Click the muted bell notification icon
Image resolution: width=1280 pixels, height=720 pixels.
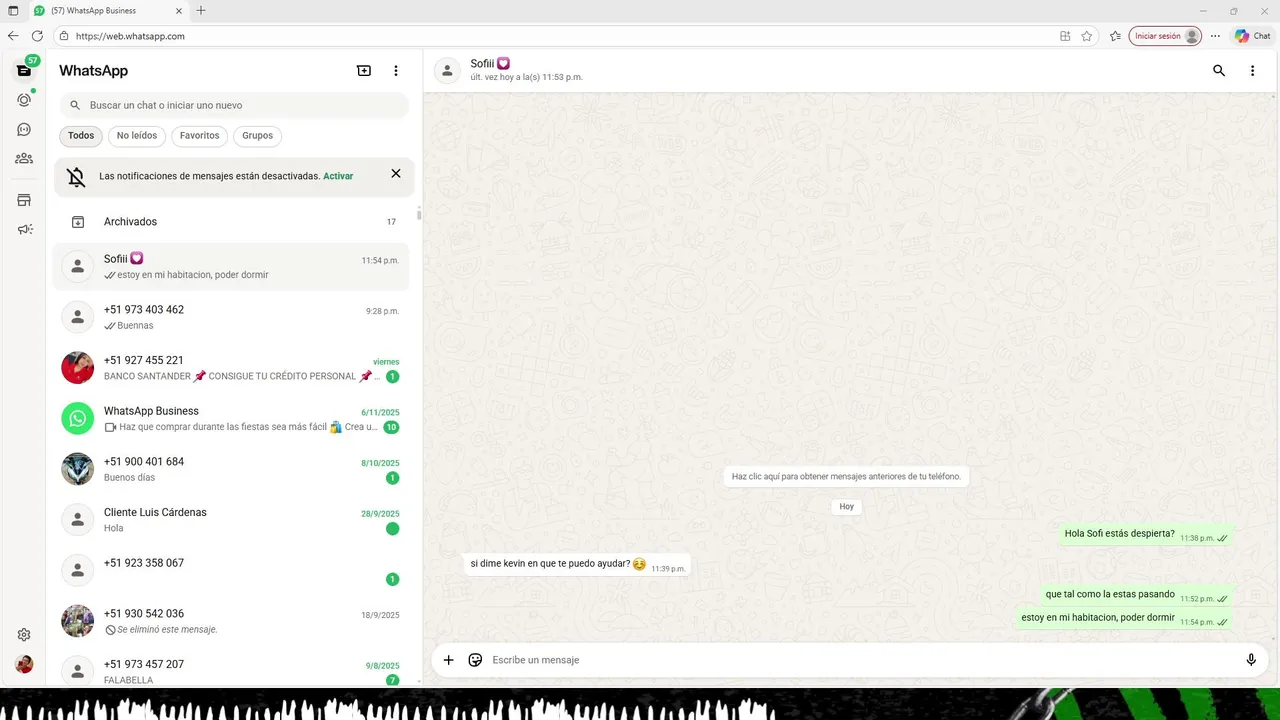76,177
